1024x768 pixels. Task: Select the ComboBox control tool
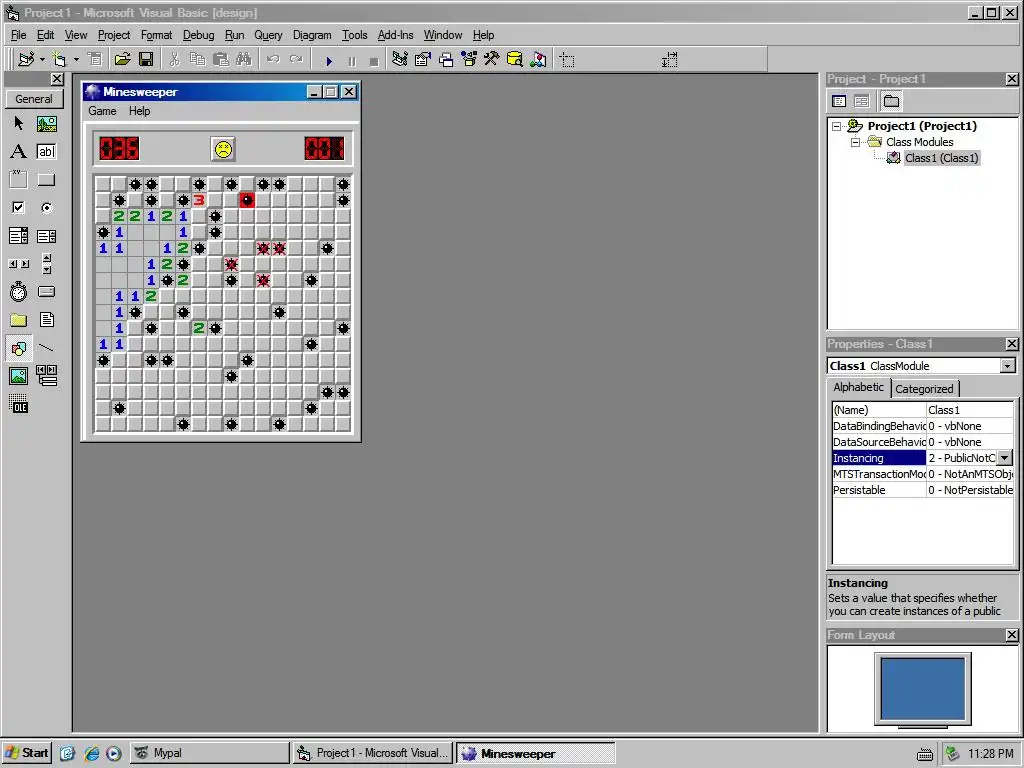coord(18,236)
